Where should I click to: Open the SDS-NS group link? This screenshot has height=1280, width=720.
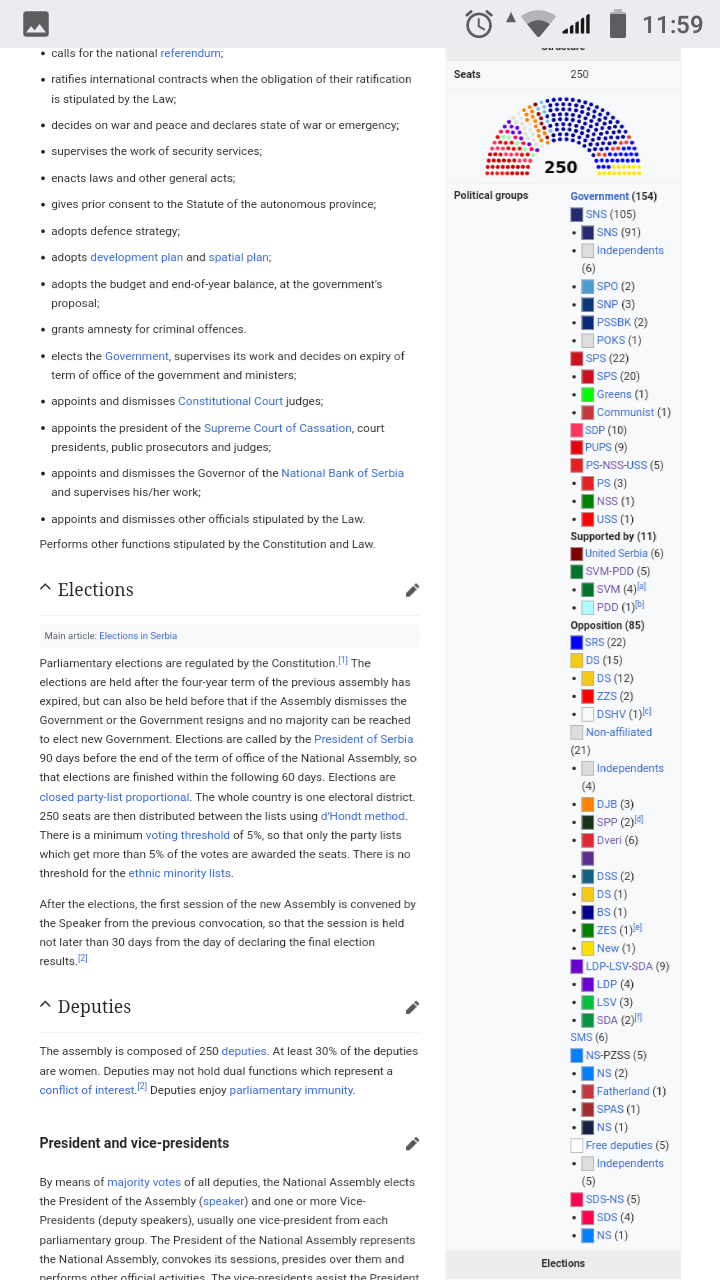[605, 1199]
